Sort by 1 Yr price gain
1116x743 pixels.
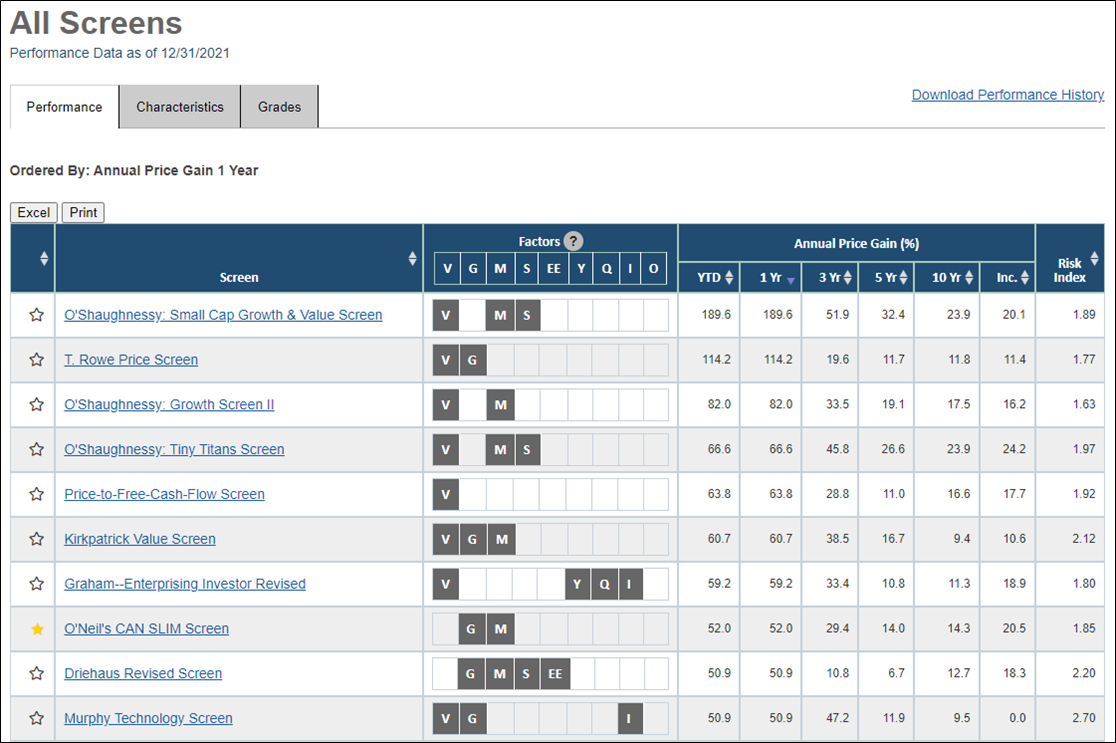[790, 280]
